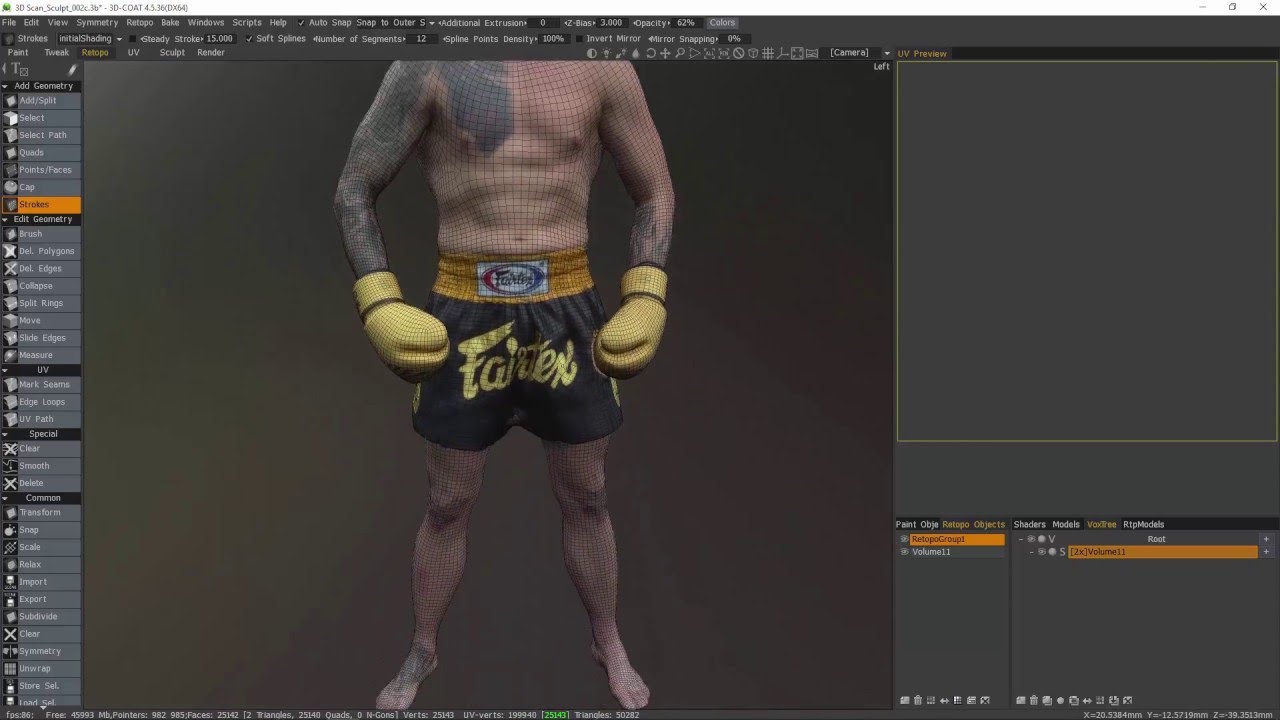The width and height of the screenshot is (1280, 720).
Task: Select Del. Polygons tool
Action: 41,251
